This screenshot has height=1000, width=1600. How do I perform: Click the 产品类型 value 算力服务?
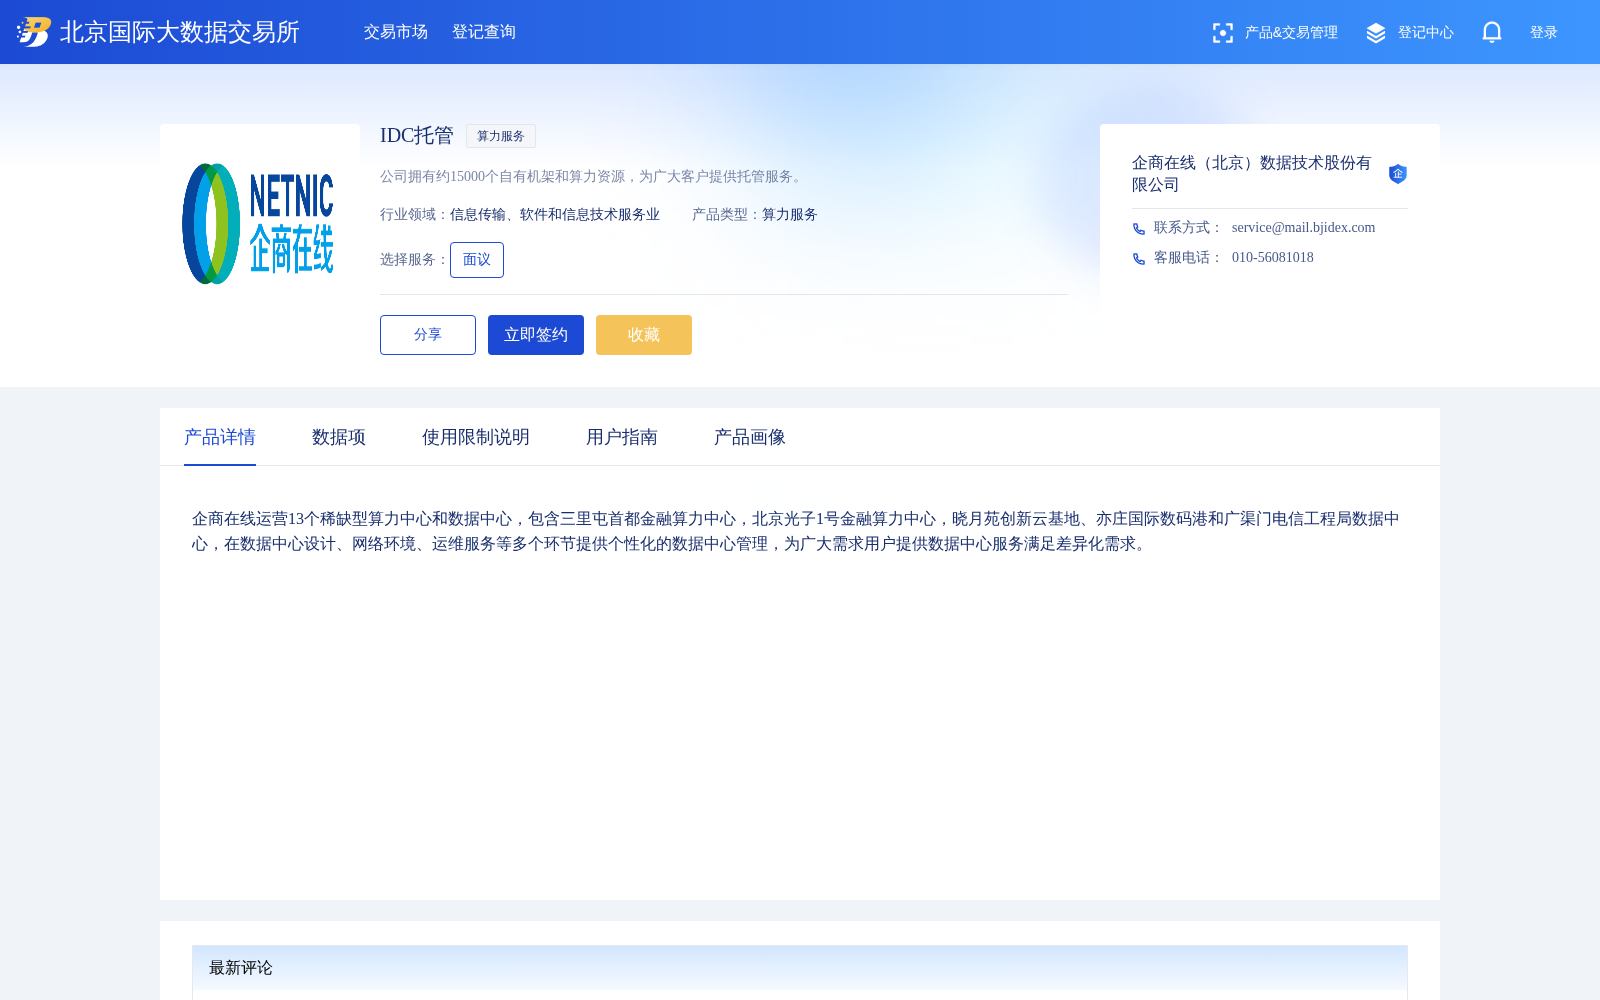790,215
